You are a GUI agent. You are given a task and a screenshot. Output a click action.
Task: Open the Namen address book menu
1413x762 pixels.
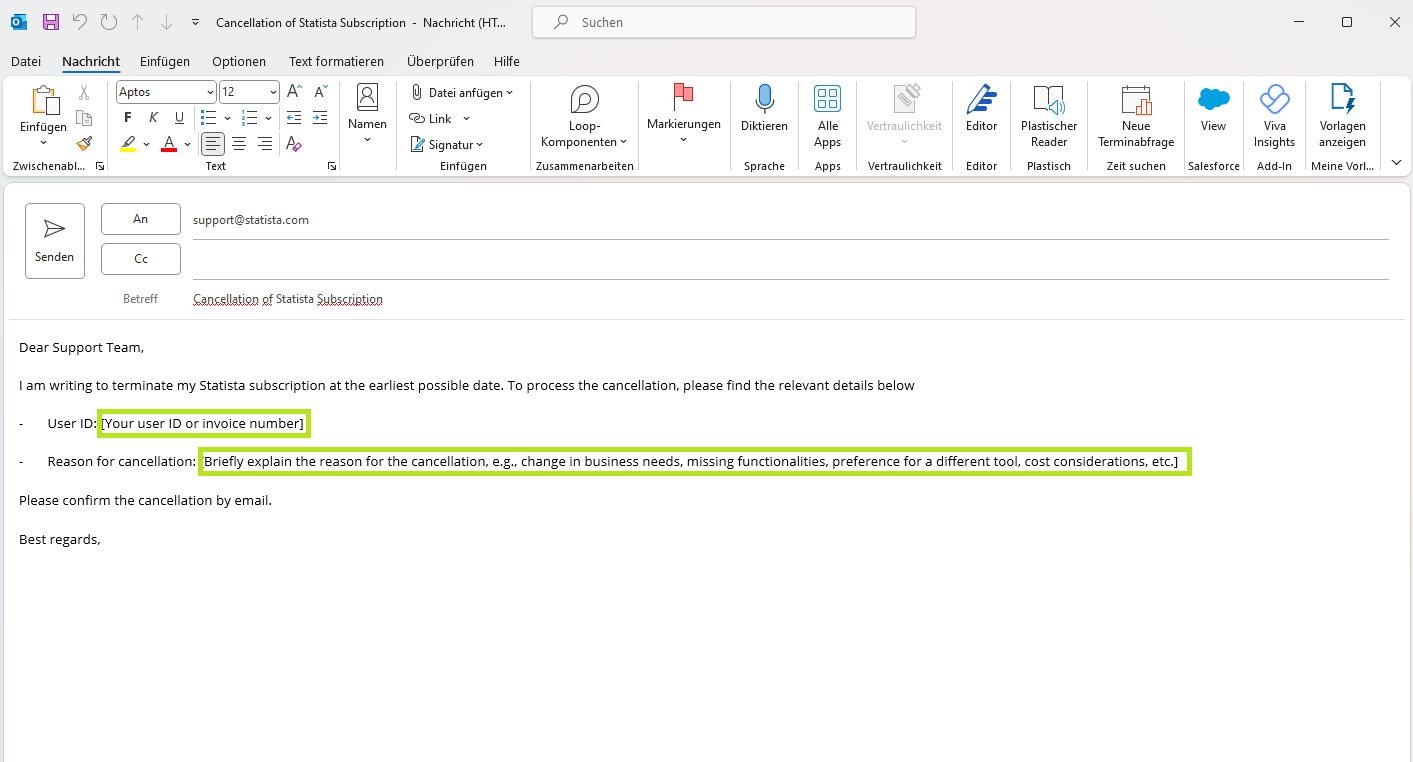point(367,115)
